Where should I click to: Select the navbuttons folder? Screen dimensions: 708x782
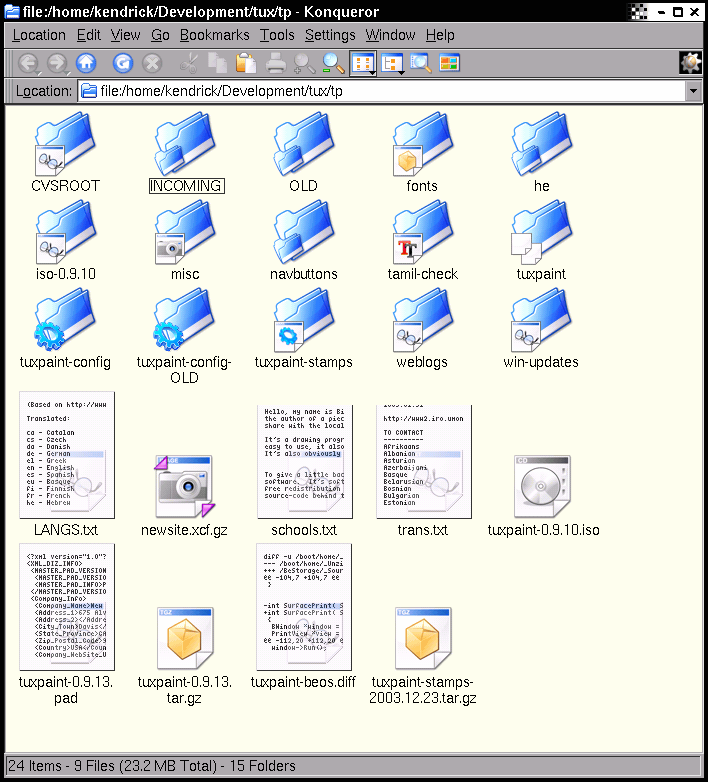point(304,240)
